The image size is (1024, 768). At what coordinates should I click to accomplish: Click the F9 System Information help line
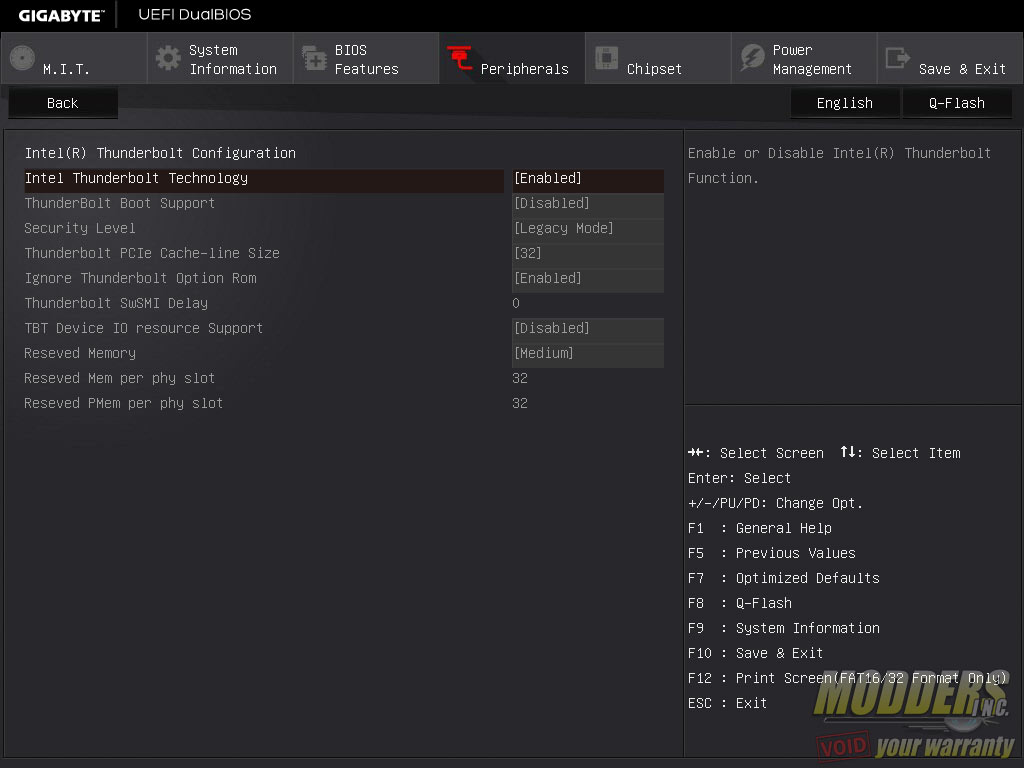pos(784,628)
